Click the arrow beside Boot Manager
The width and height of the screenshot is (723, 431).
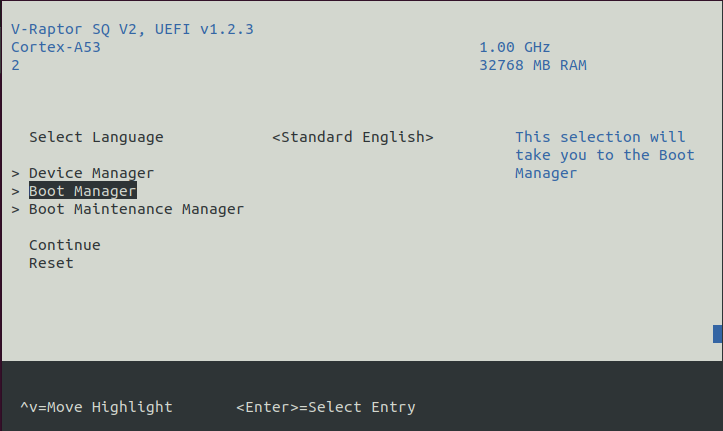click(x=16, y=191)
